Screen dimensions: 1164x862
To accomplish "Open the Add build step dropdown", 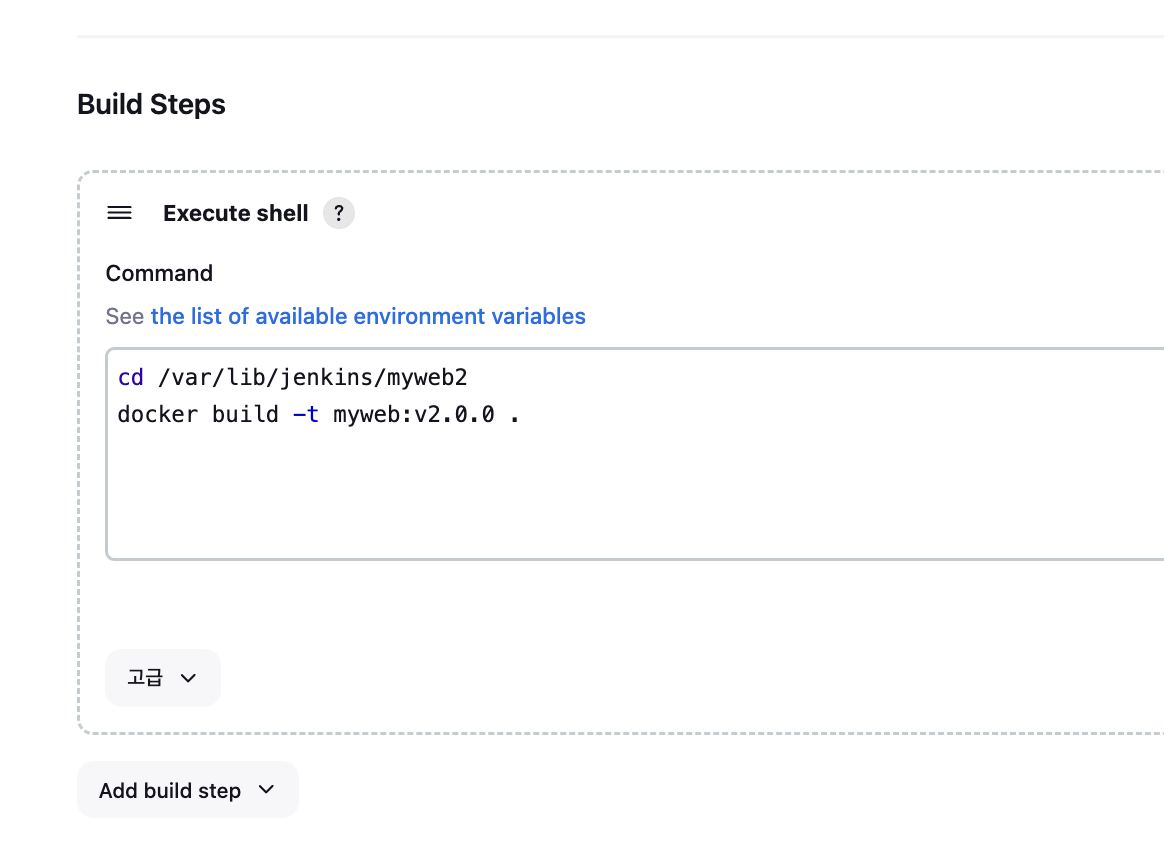I will click(x=187, y=790).
